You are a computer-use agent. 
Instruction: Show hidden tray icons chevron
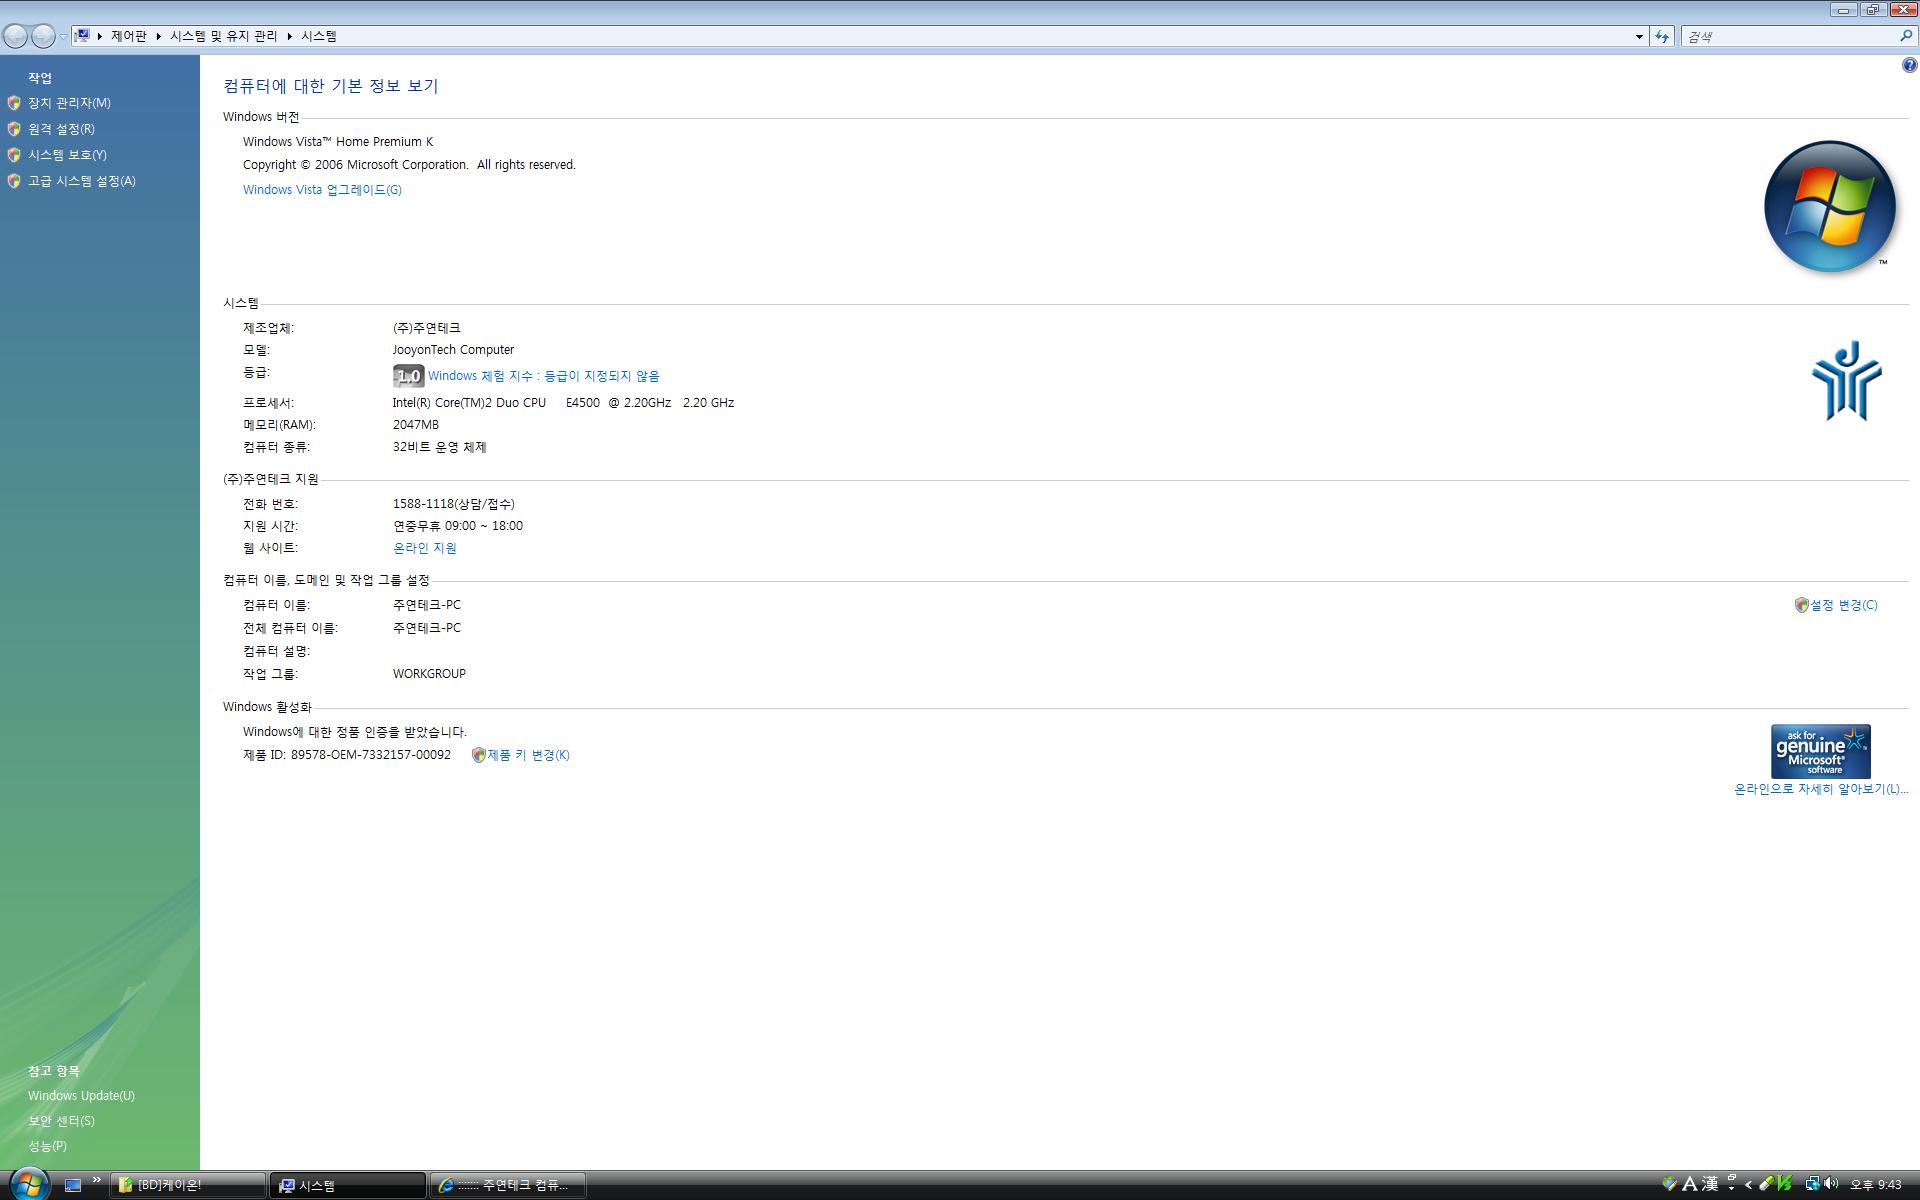pos(1748,1185)
